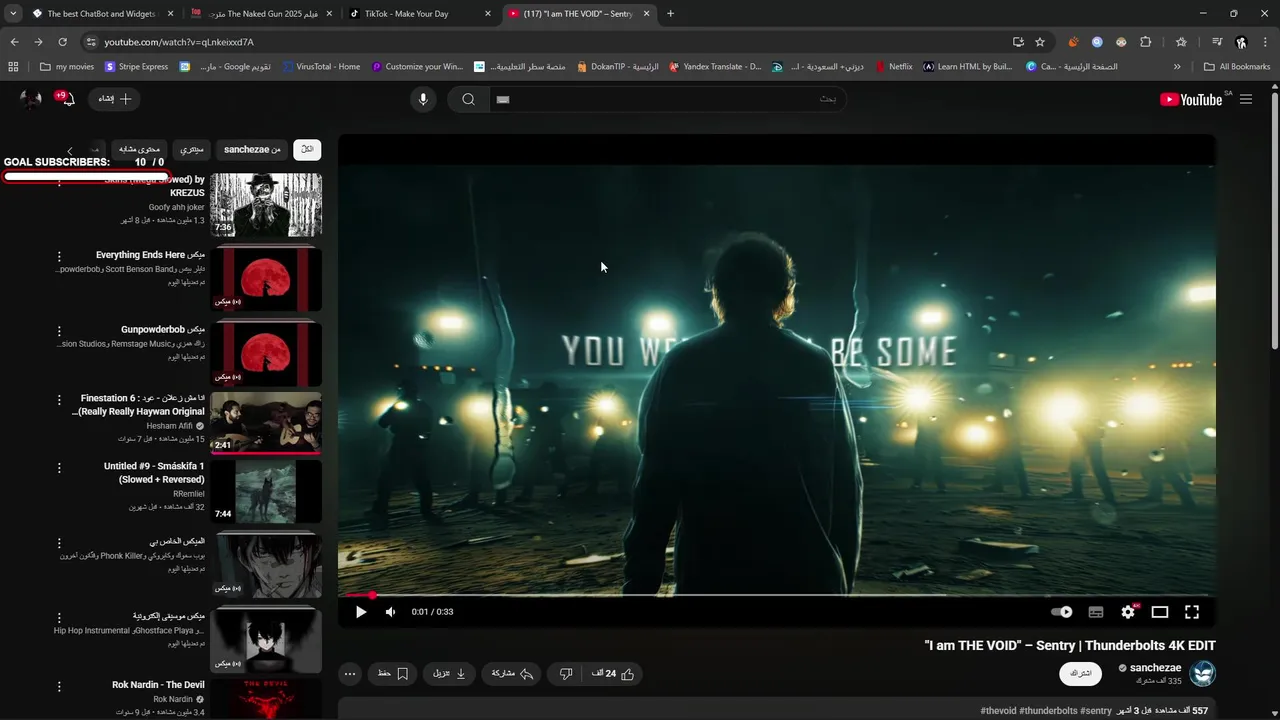Mute the video using the speaker icon
The width and height of the screenshot is (1280, 720).
coord(391,612)
